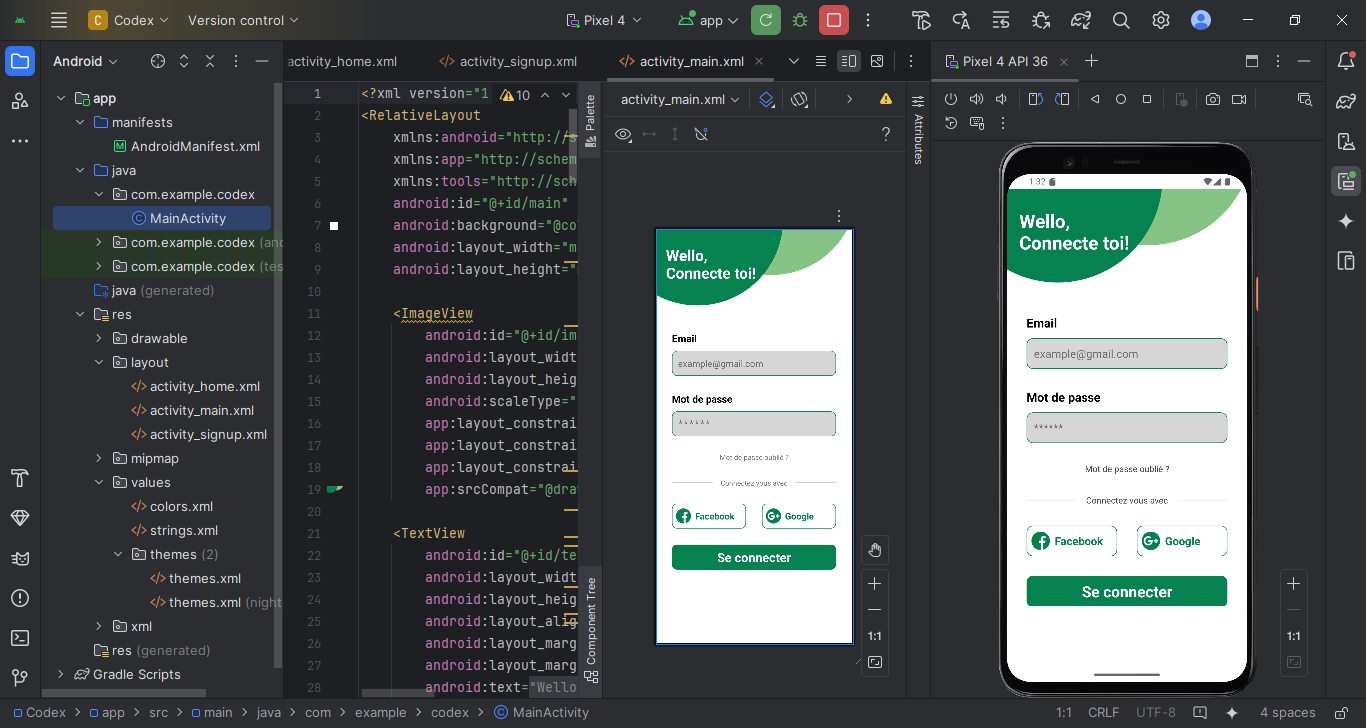Select the Split view mode icon
Screen dimensions: 1366x728
pos(849,61)
